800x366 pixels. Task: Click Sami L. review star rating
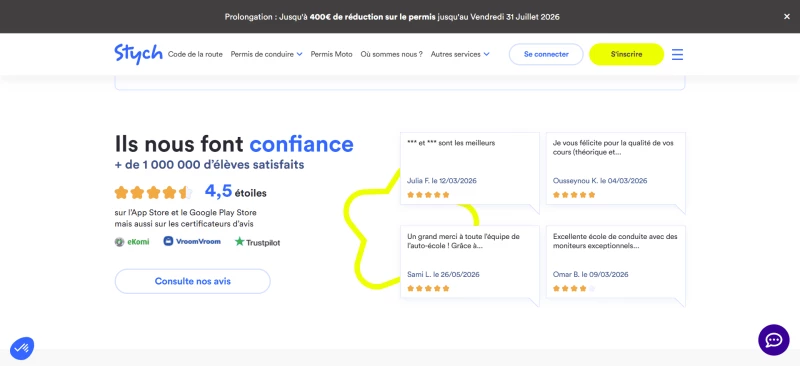click(428, 288)
